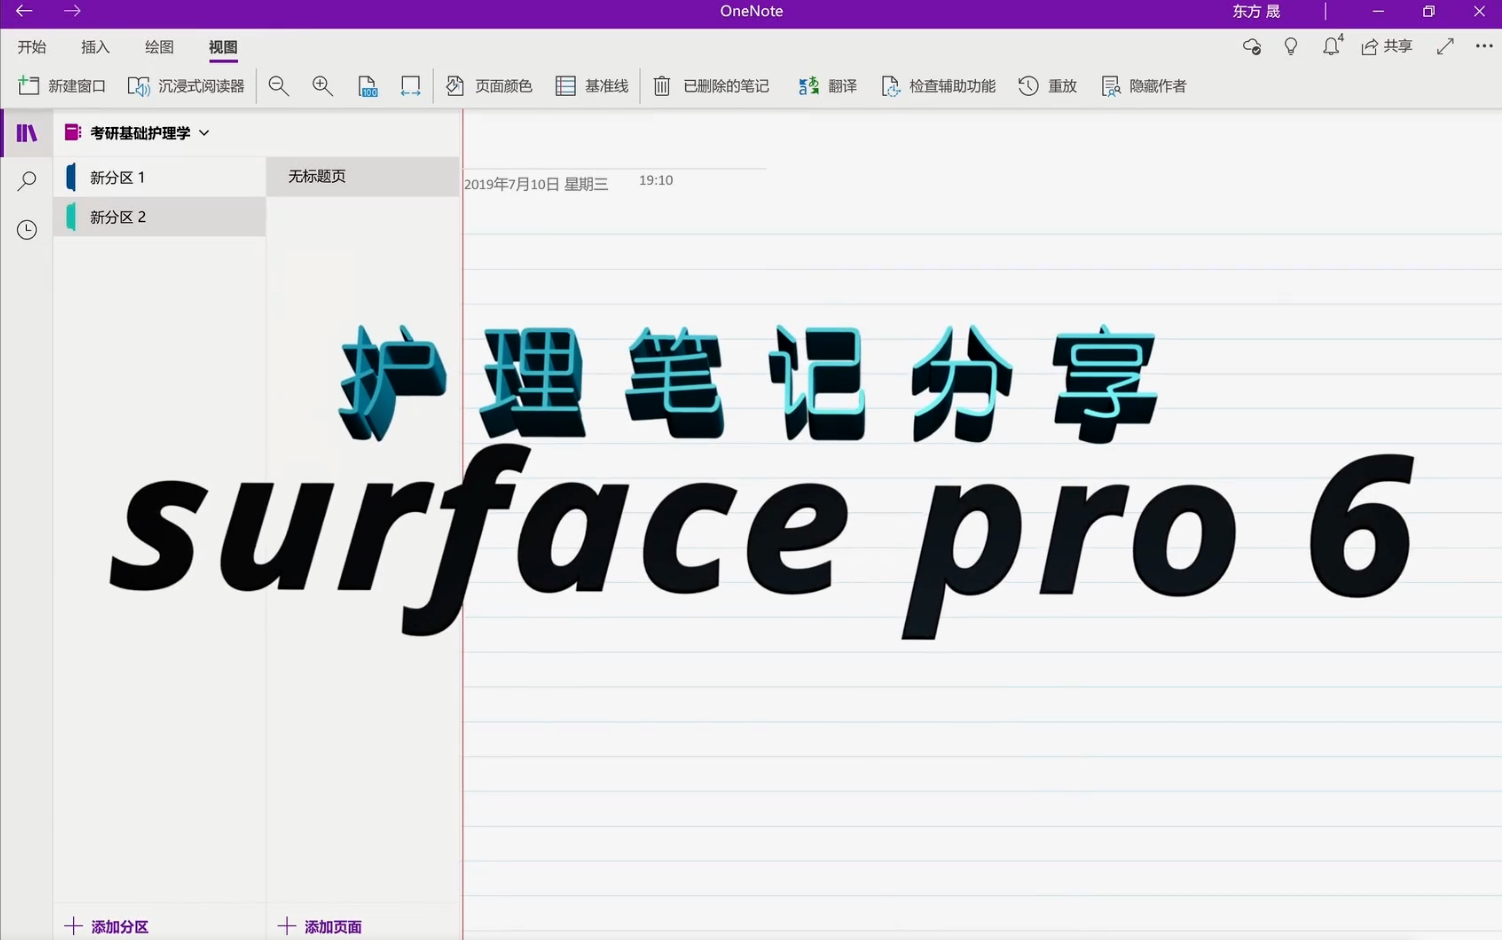Select section 新分区 2
Image resolution: width=1502 pixels, height=940 pixels.
[x=160, y=216]
